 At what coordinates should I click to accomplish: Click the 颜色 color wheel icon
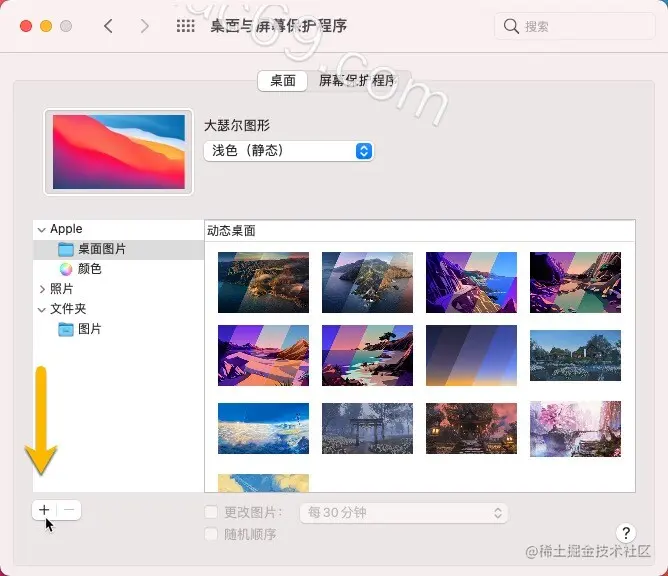click(x=66, y=269)
